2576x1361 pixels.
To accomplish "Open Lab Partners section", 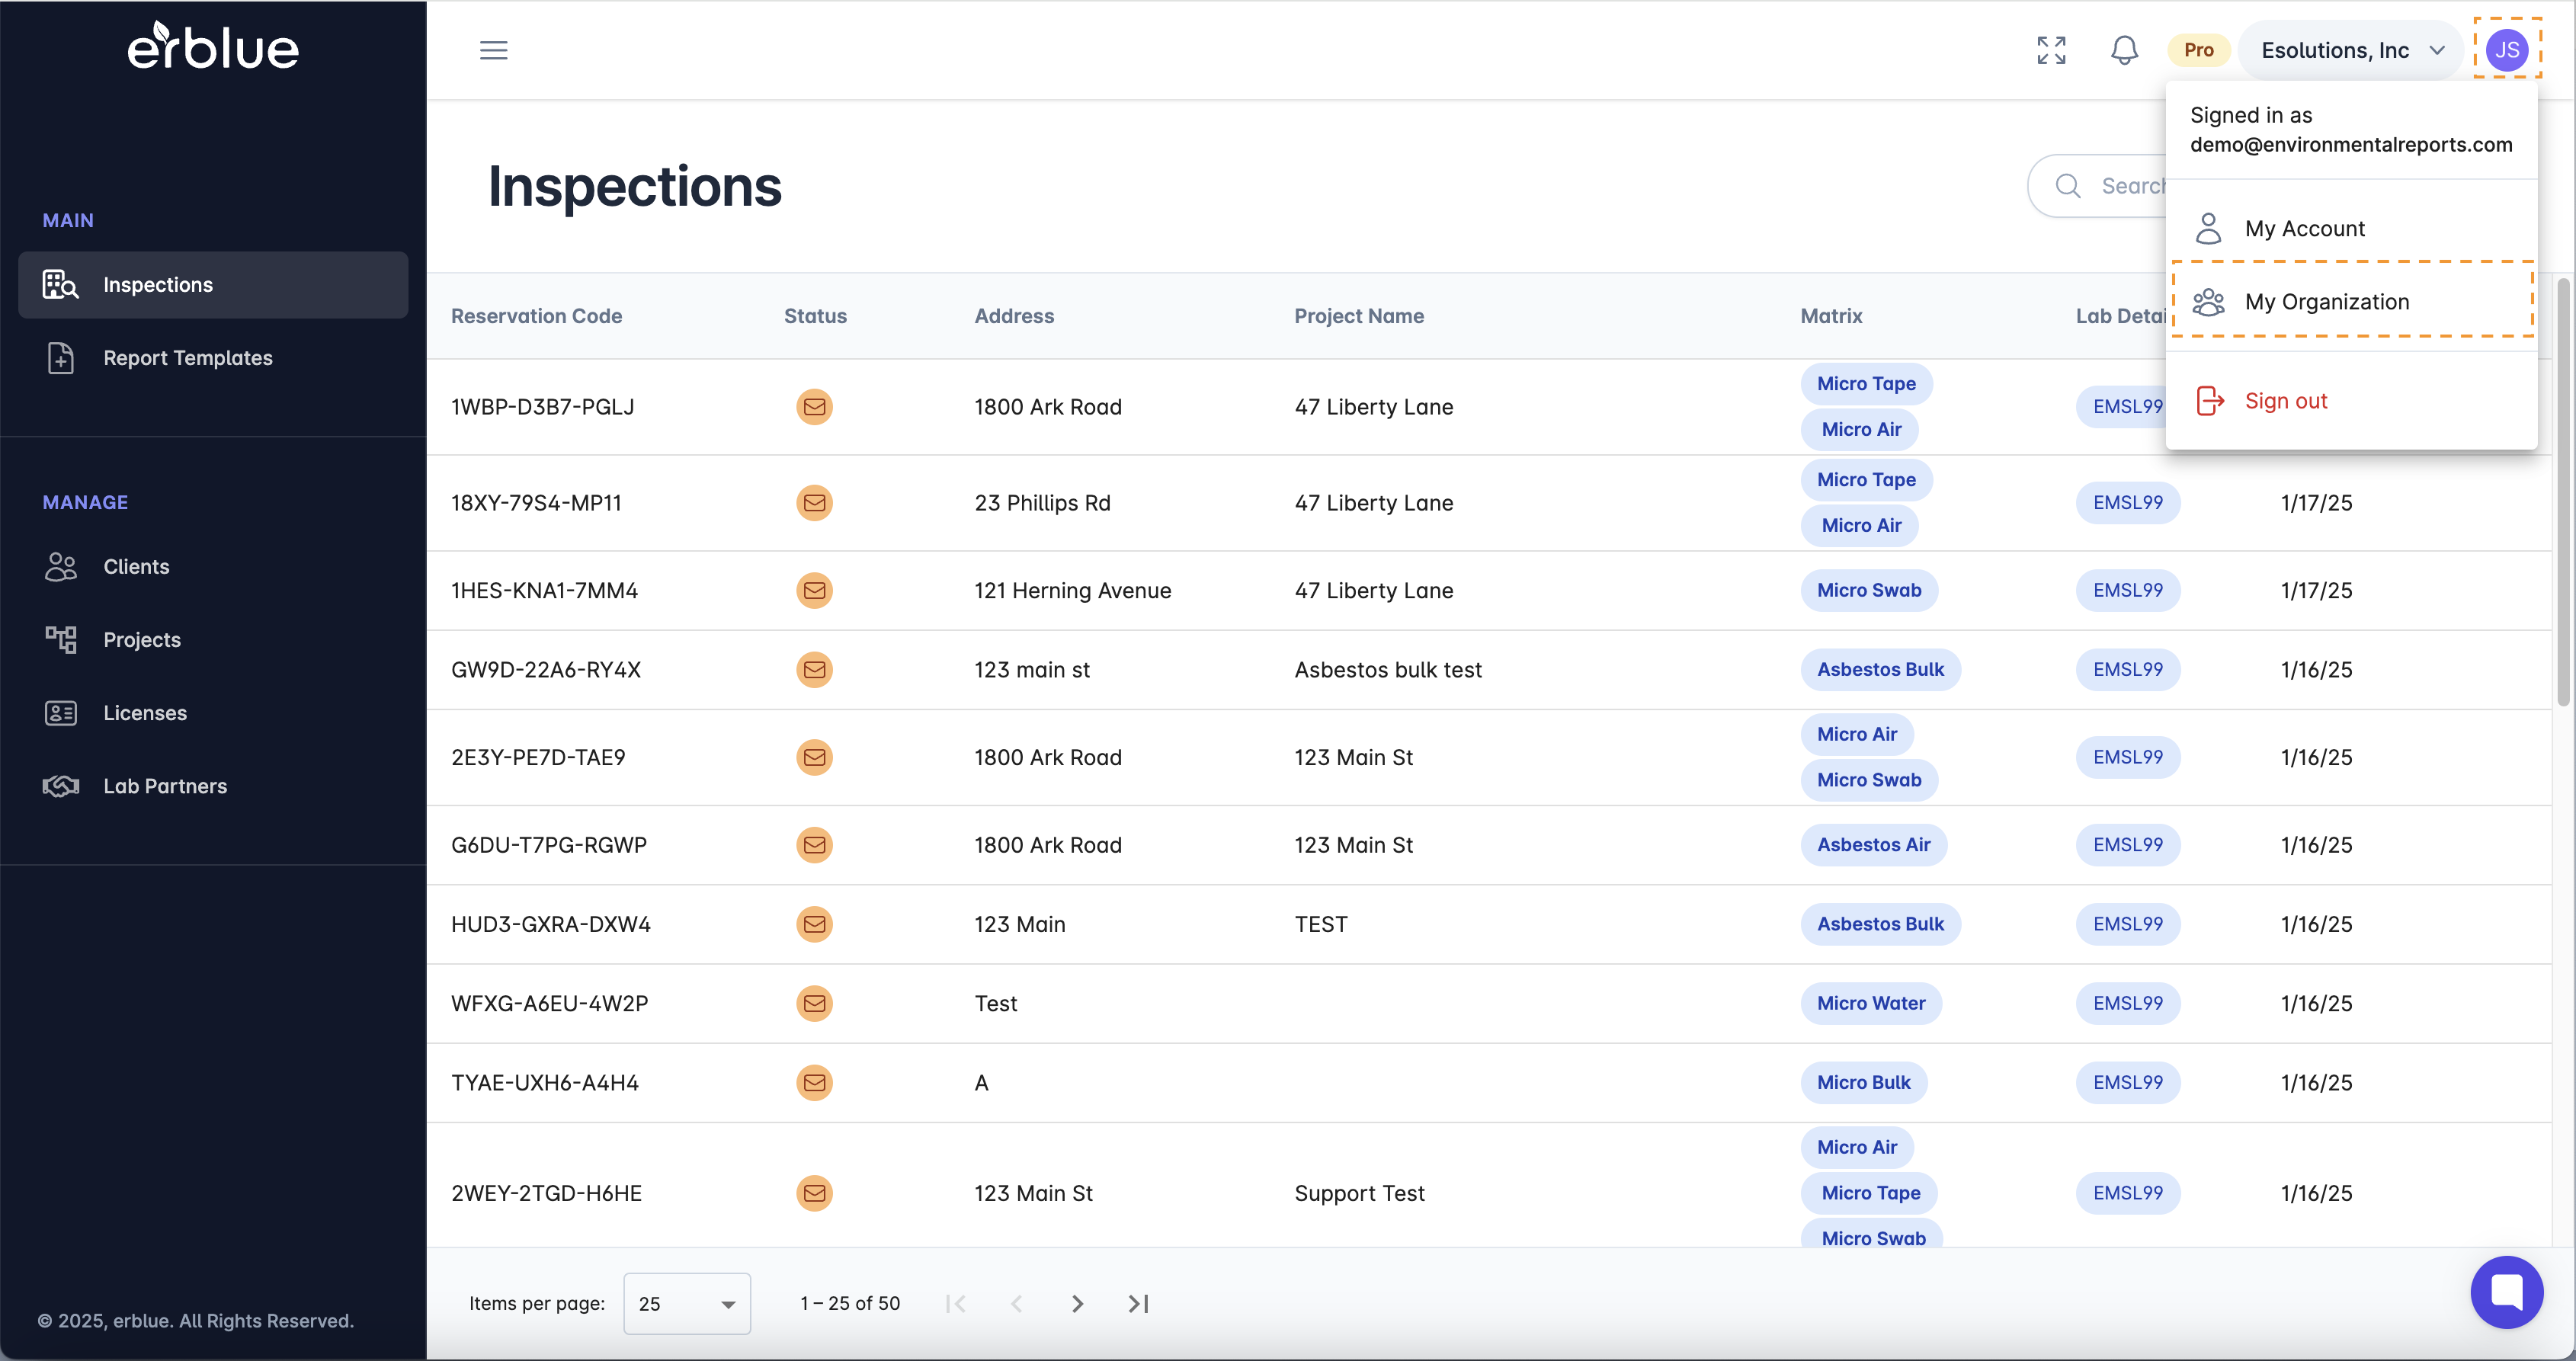I will (x=165, y=786).
